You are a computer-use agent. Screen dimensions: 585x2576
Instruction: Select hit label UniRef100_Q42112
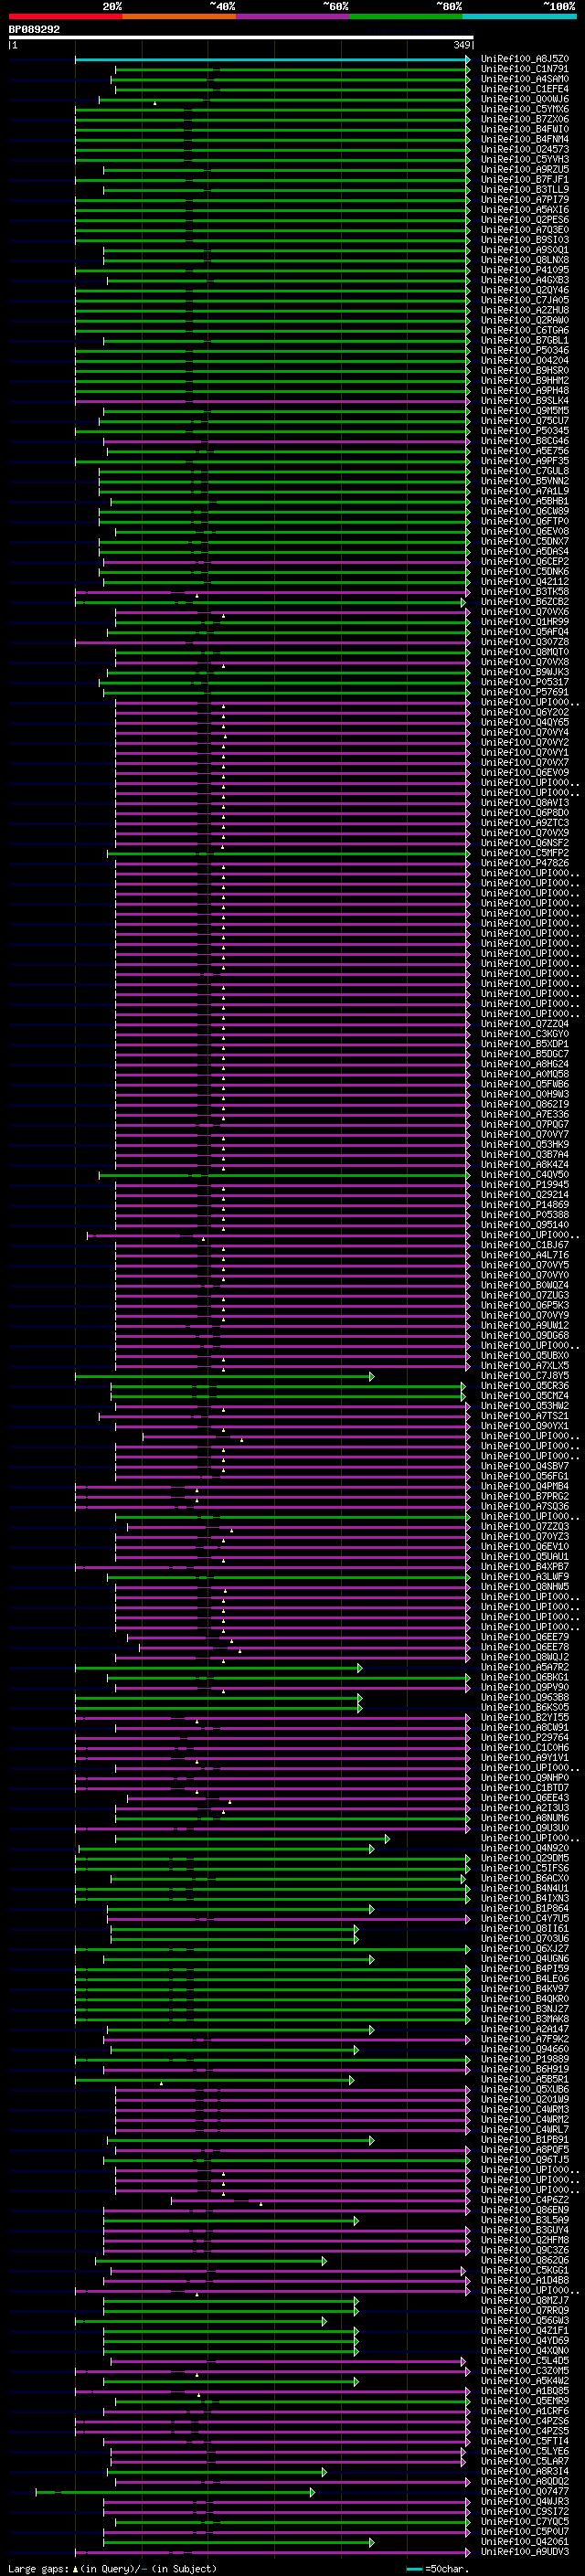525,582
